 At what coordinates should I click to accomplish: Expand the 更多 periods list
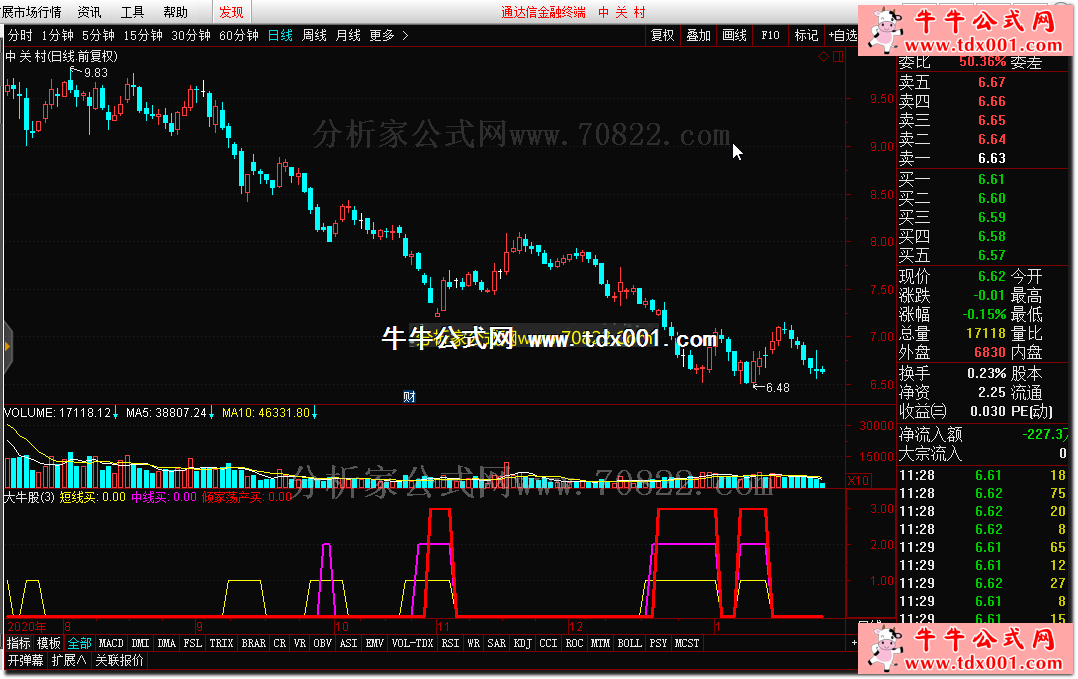388,35
